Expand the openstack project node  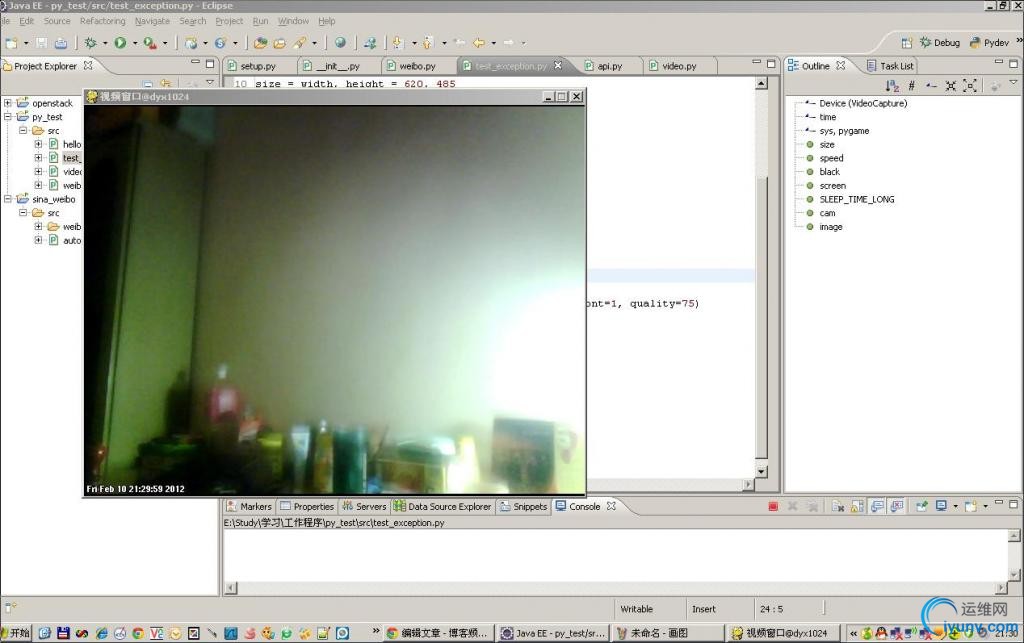[x=8, y=102]
